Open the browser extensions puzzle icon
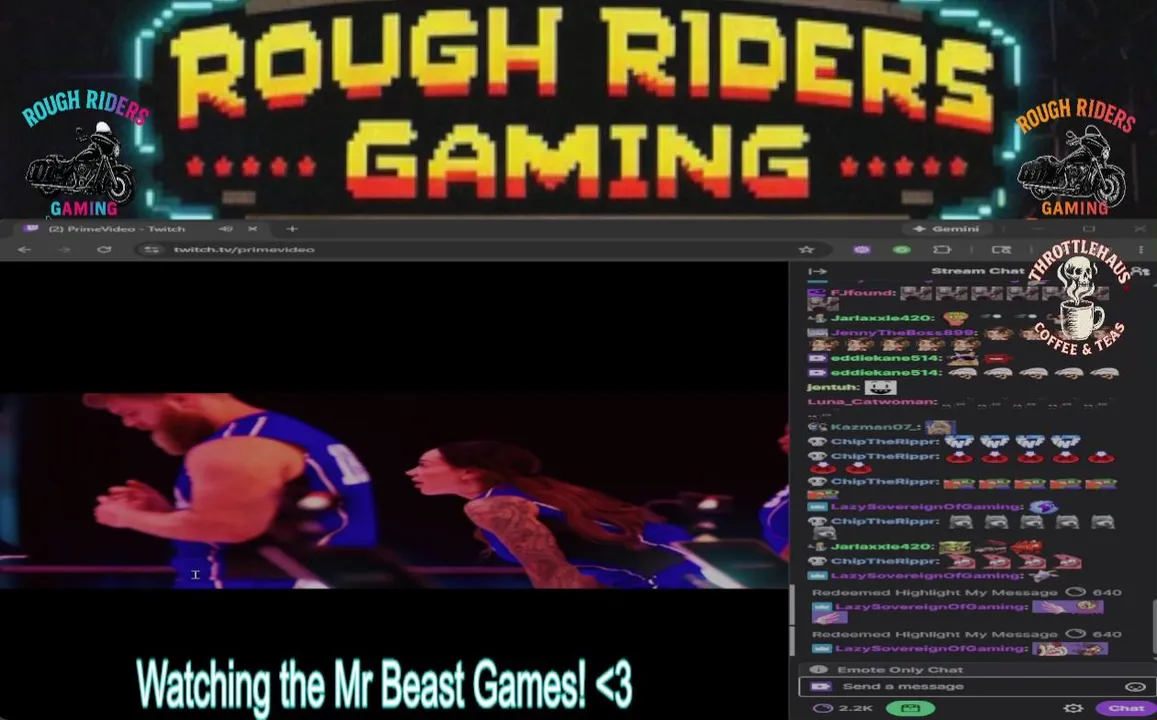The height and width of the screenshot is (720, 1157). [942, 249]
